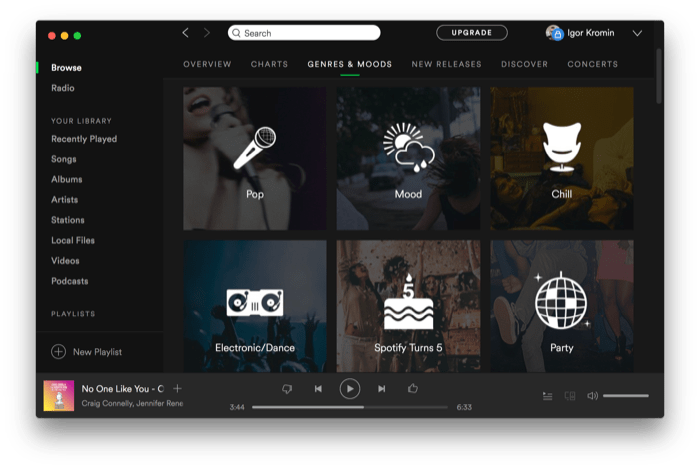The height and width of the screenshot is (469, 700).
Task: Go forward with the right arrow
Action: (x=206, y=33)
